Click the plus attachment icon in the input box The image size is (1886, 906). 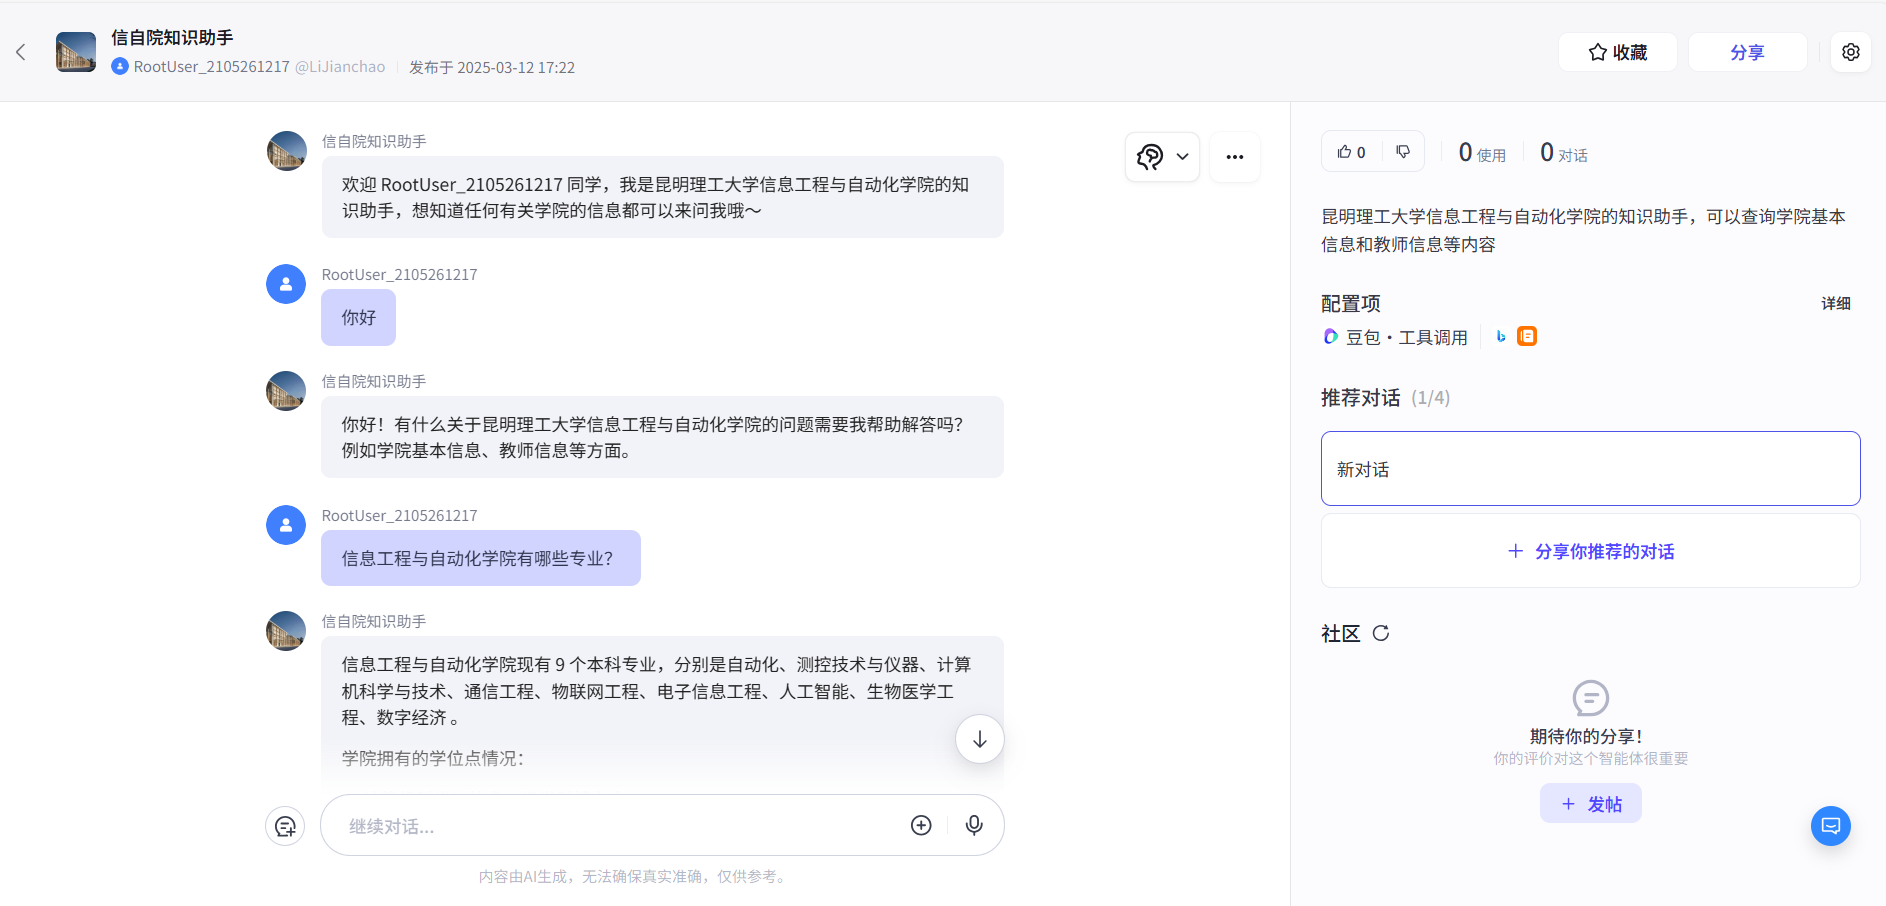pyautogui.click(x=921, y=825)
